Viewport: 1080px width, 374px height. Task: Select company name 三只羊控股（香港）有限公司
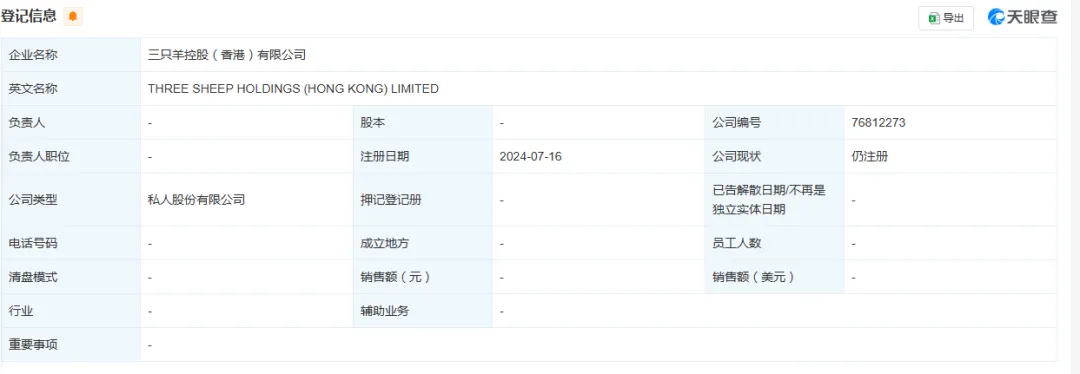(x=227, y=55)
